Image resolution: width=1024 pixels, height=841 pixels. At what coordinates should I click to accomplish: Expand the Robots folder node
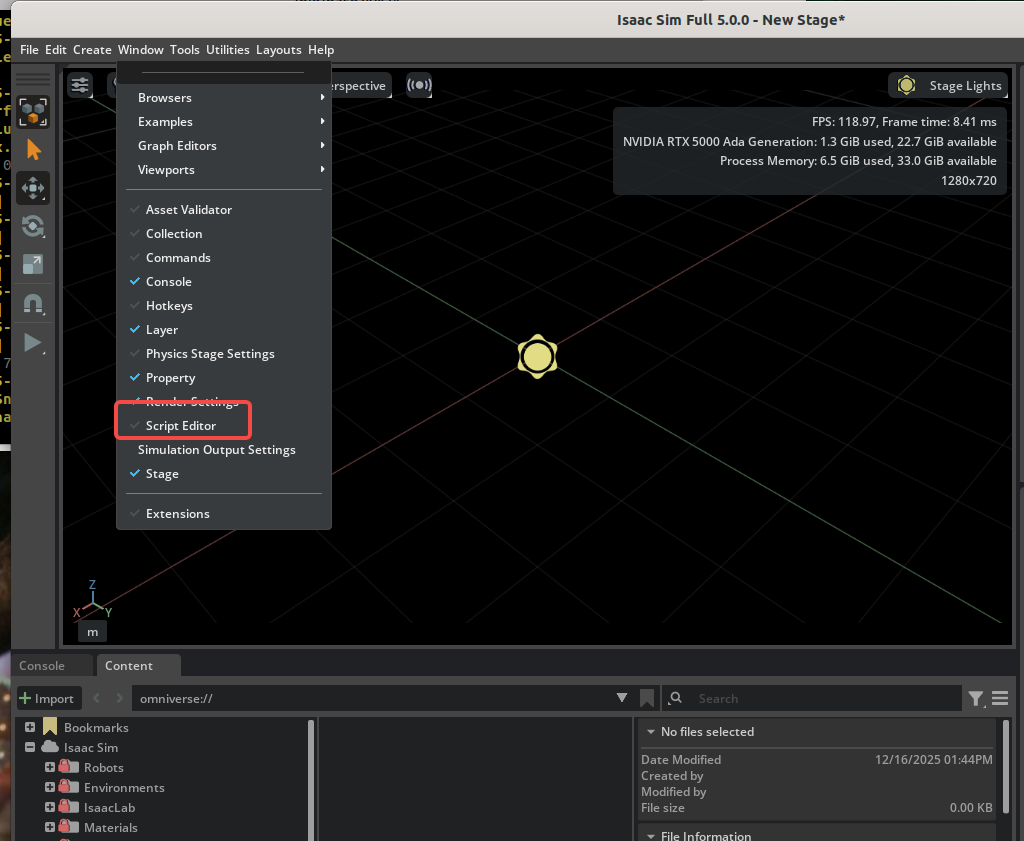[50, 767]
